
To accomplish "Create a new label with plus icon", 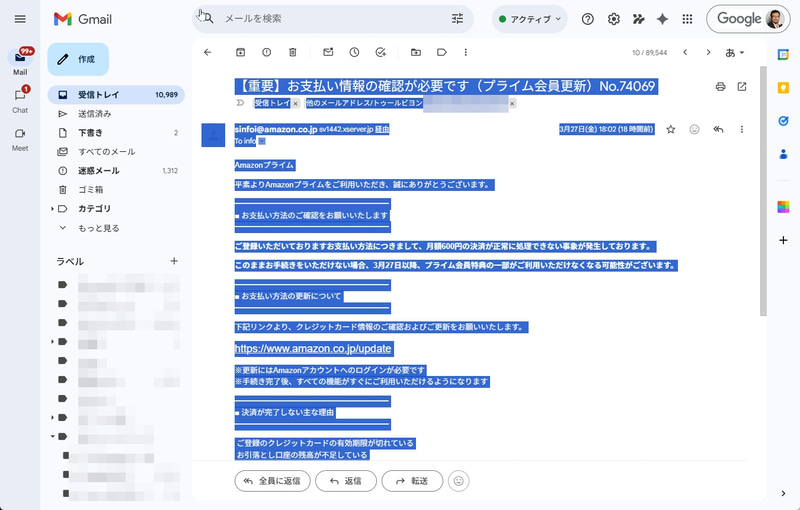I will [x=174, y=261].
